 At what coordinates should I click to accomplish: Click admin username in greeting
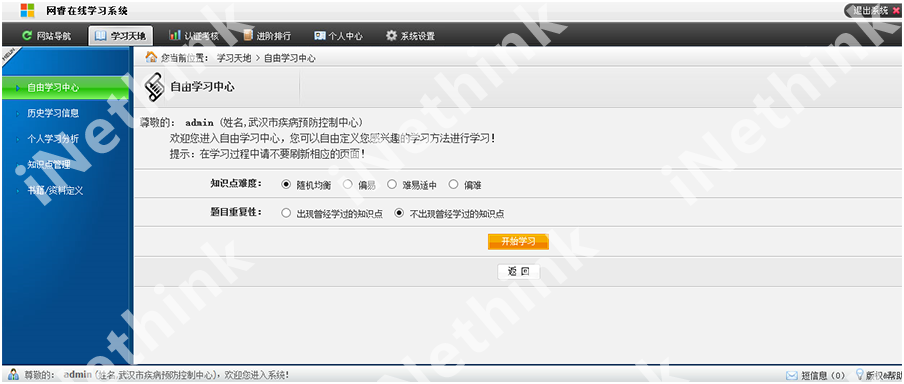[199, 123]
